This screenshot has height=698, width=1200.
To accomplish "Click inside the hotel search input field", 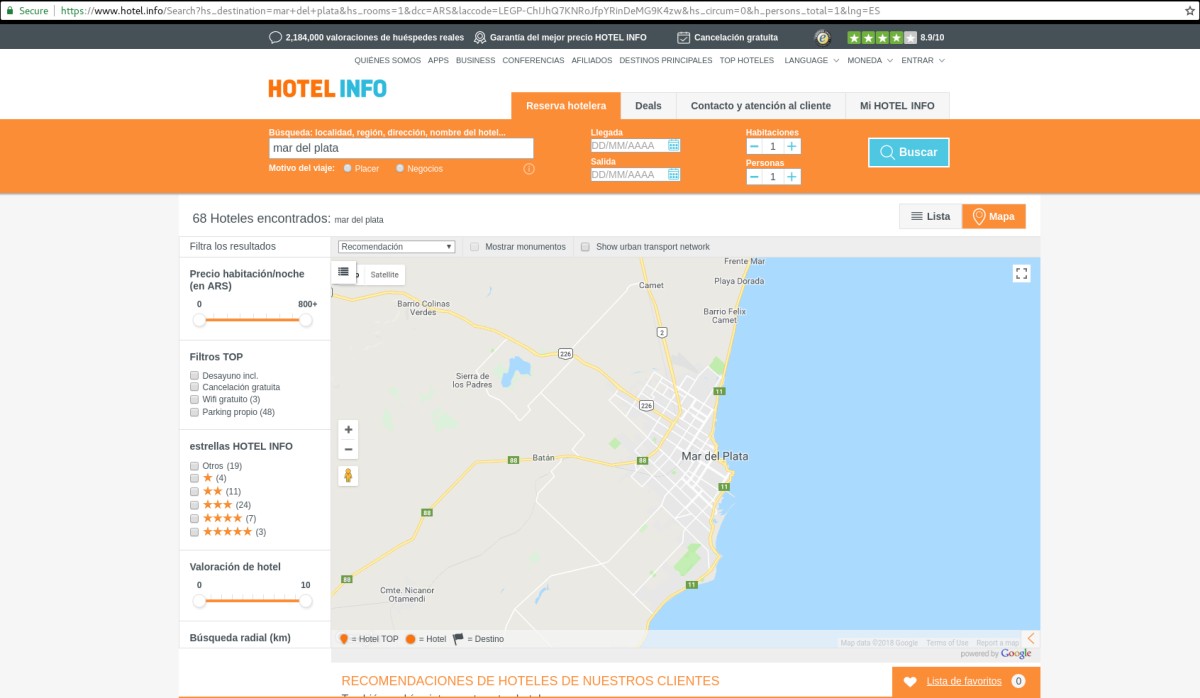I will 399,148.
